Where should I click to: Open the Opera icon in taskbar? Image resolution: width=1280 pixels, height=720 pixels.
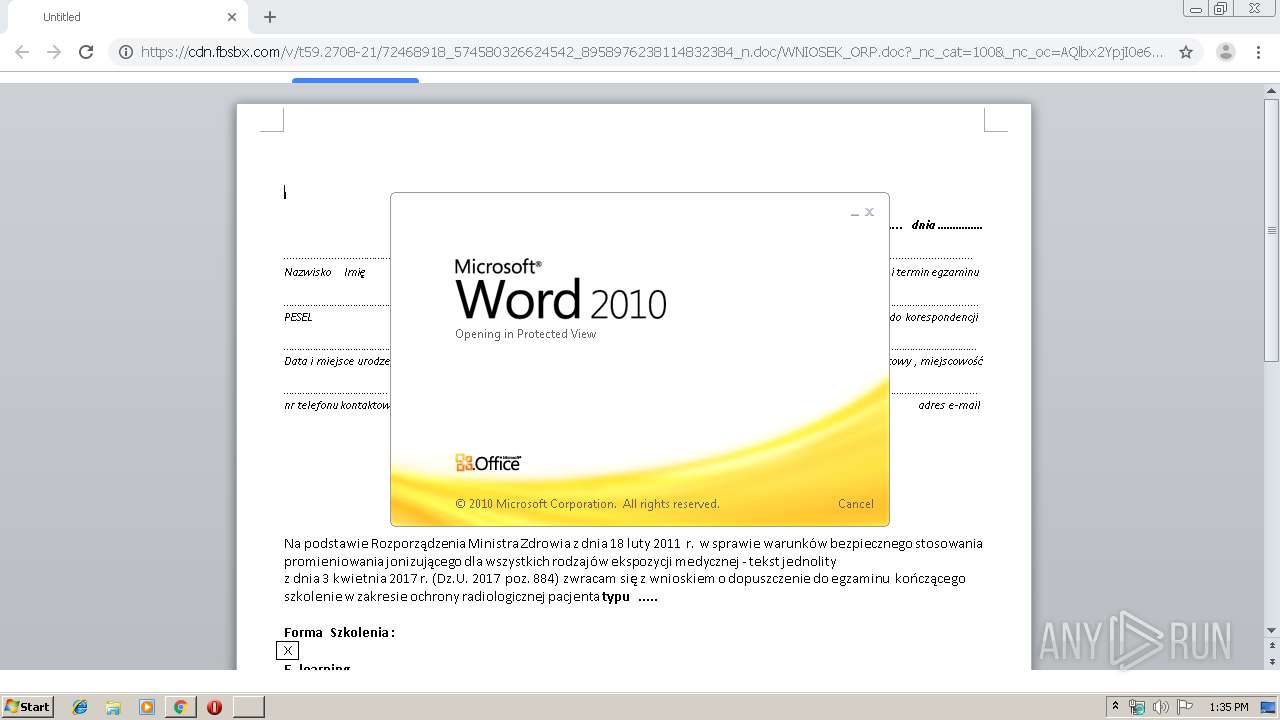[x=214, y=707]
